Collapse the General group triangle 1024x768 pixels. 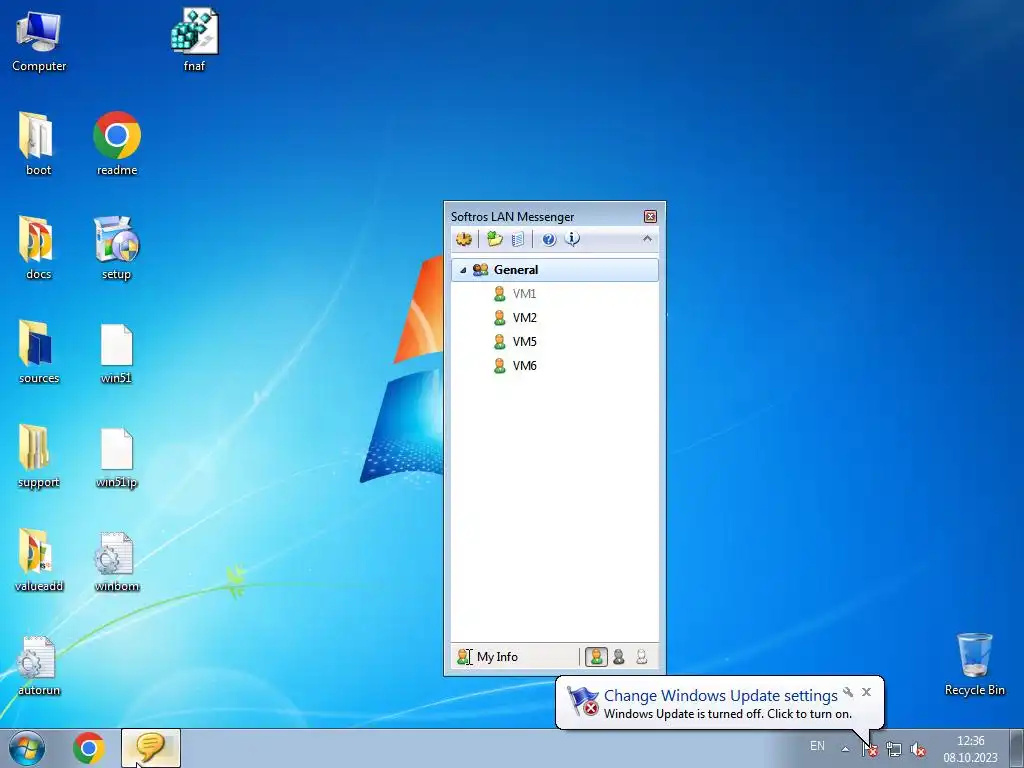click(463, 270)
